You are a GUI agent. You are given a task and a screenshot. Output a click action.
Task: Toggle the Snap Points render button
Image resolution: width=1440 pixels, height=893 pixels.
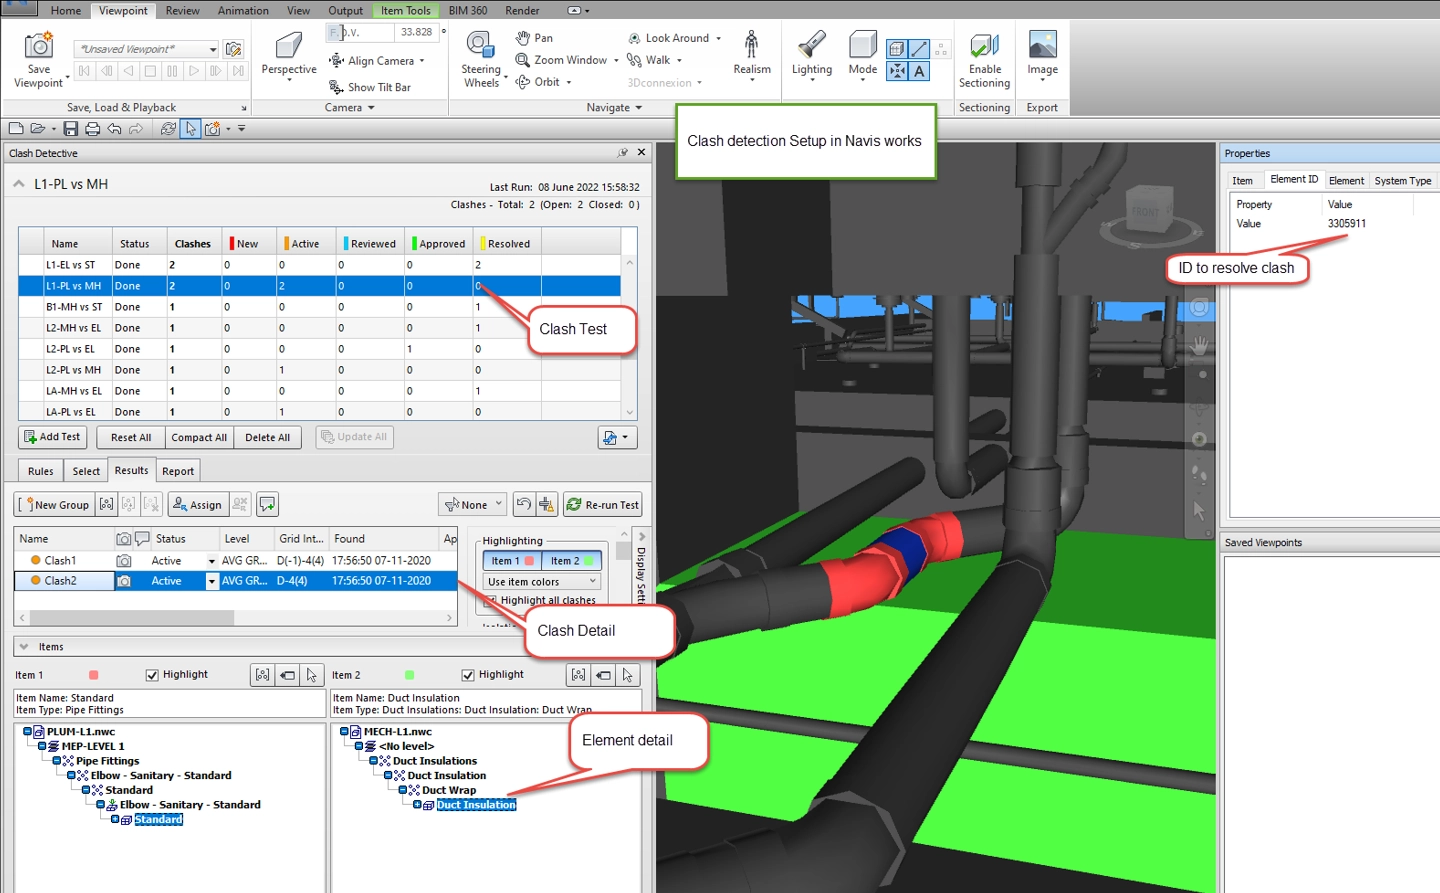pyautogui.click(x=897, y=71)
